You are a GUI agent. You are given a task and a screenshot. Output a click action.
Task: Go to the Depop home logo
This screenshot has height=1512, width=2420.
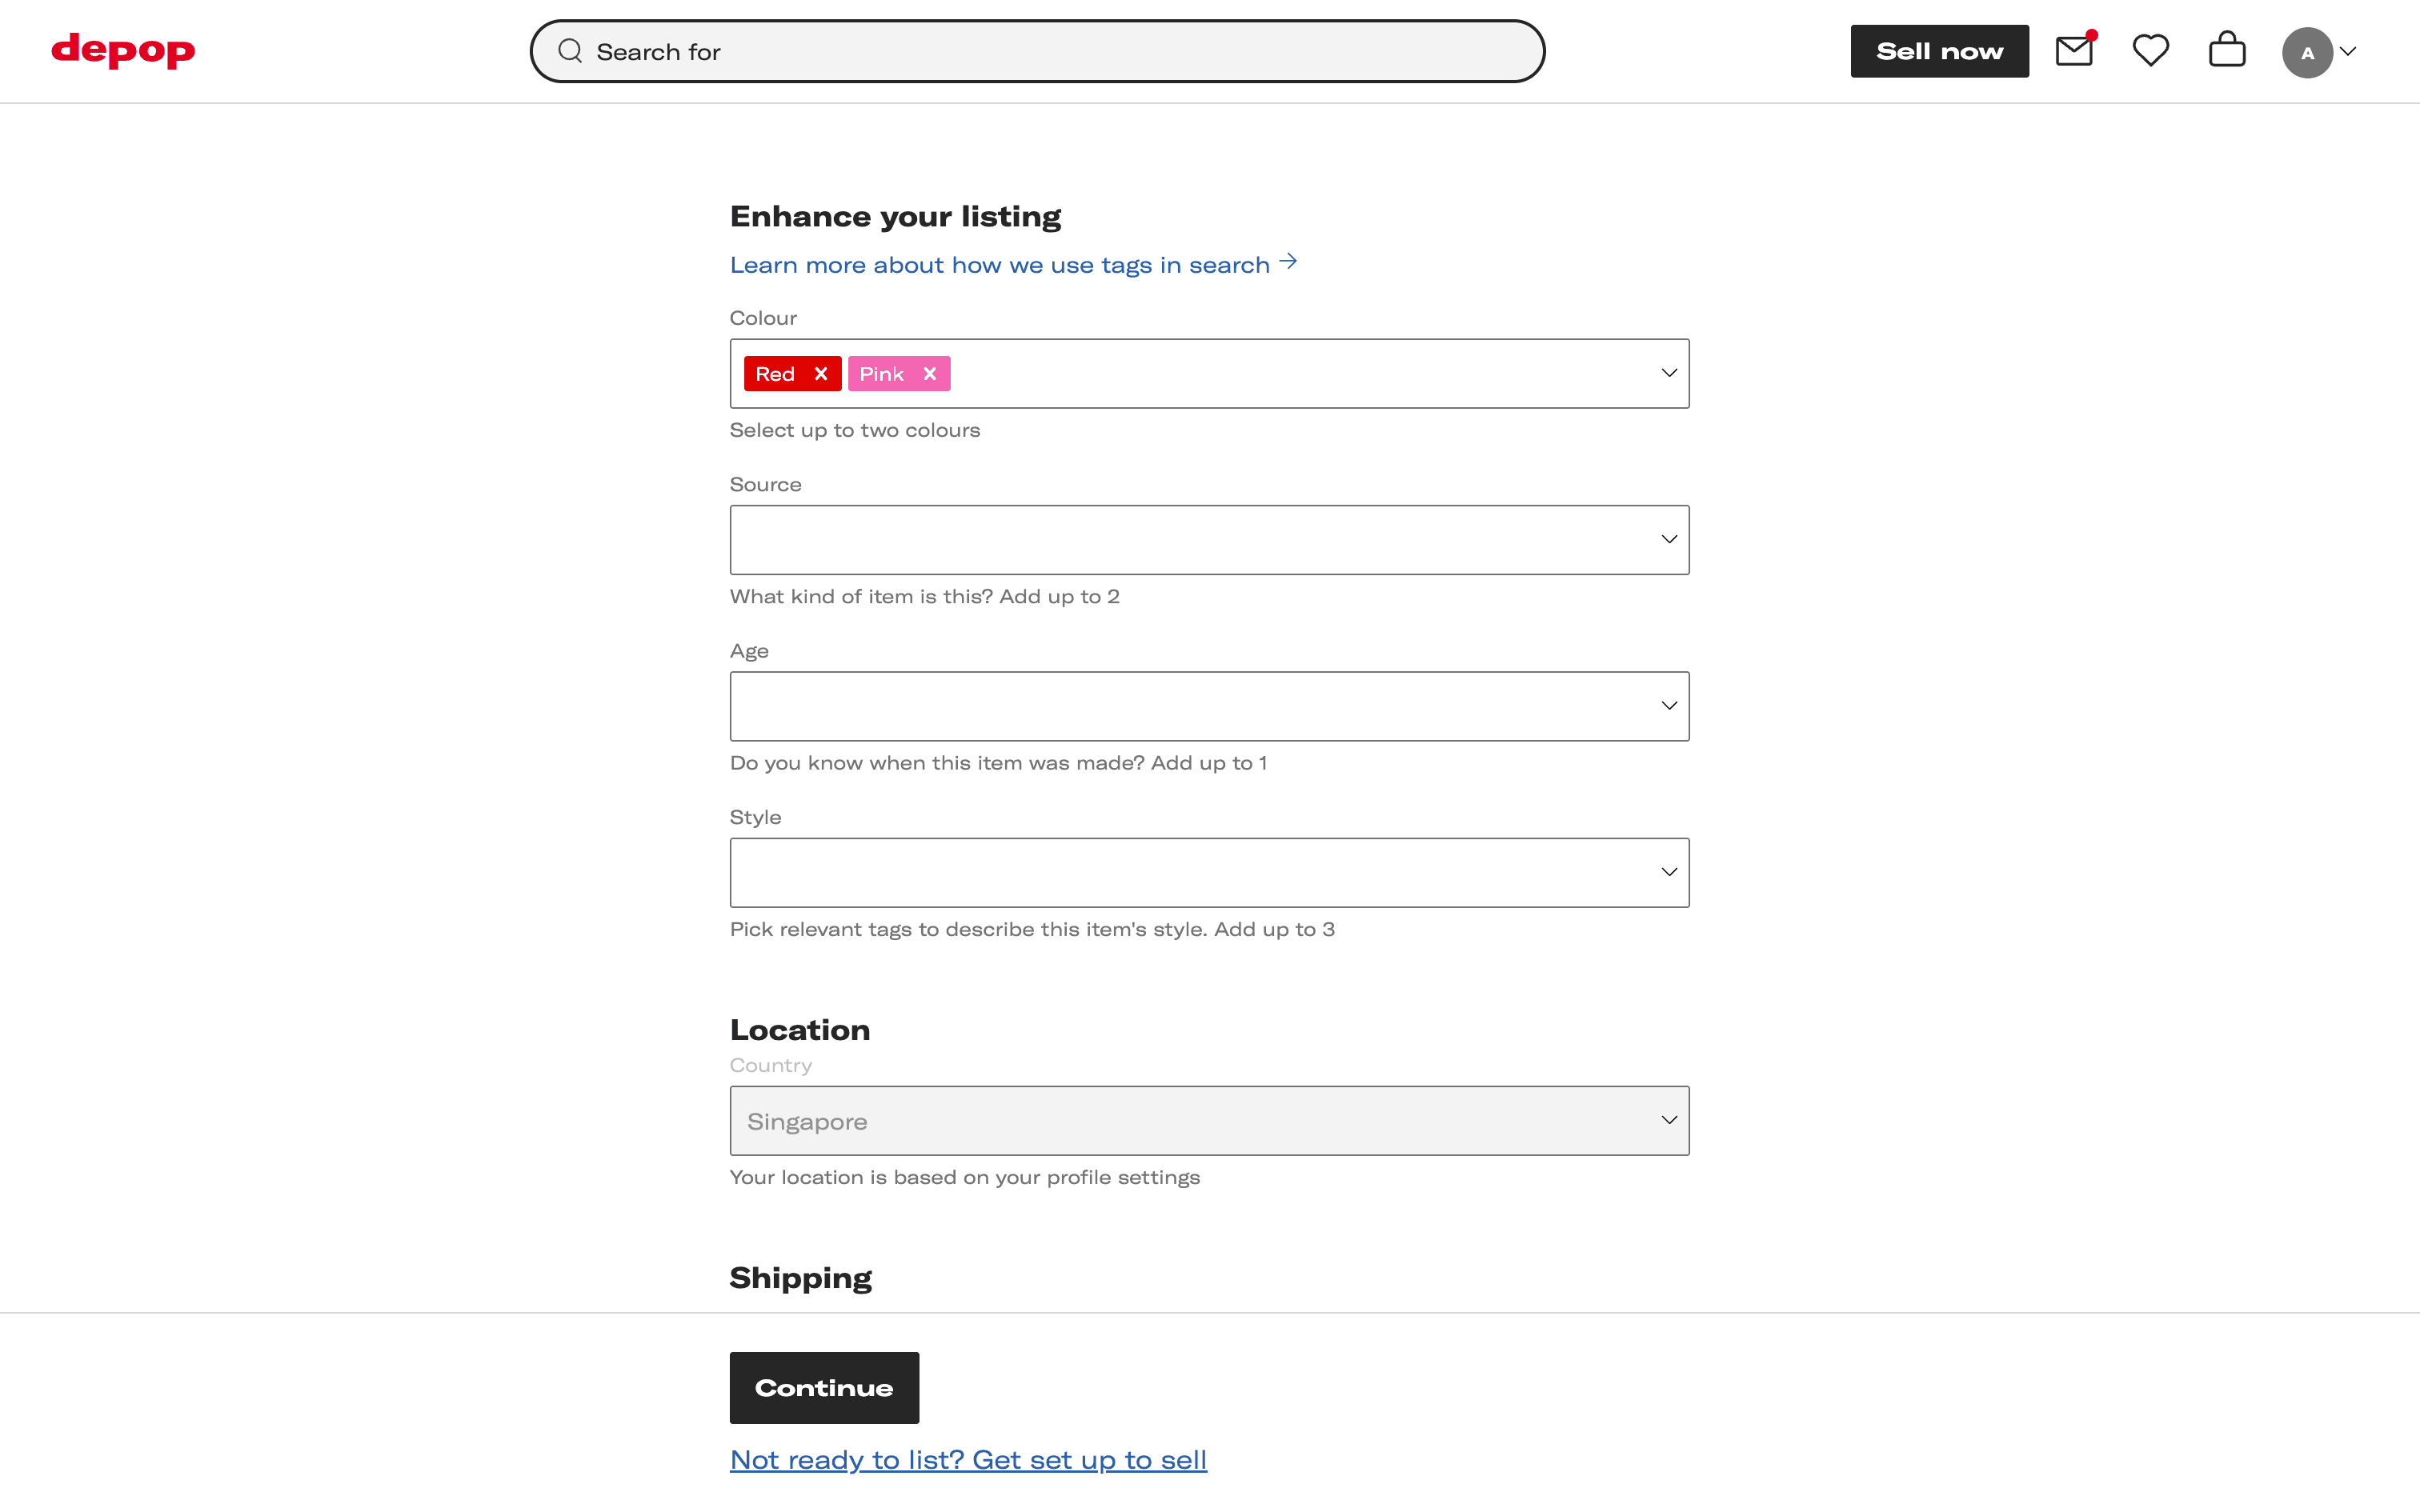123,51
